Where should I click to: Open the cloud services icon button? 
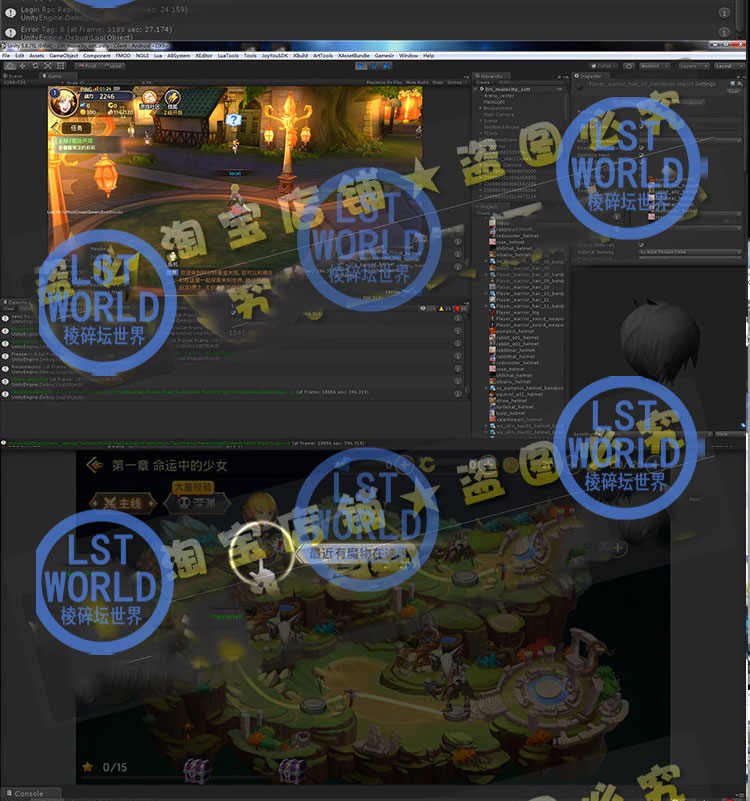click(629, 66)
